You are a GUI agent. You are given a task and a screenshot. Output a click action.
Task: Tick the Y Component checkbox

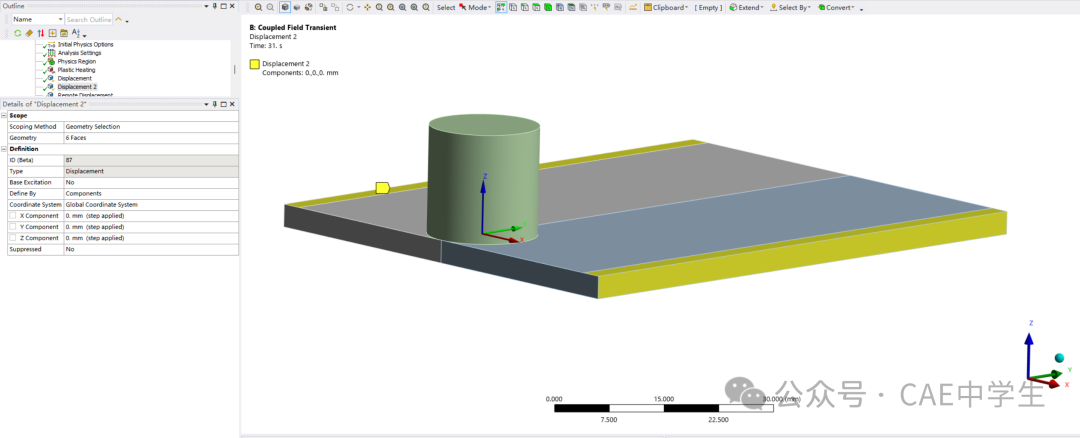pyautogui.click(x=12, y=227)
